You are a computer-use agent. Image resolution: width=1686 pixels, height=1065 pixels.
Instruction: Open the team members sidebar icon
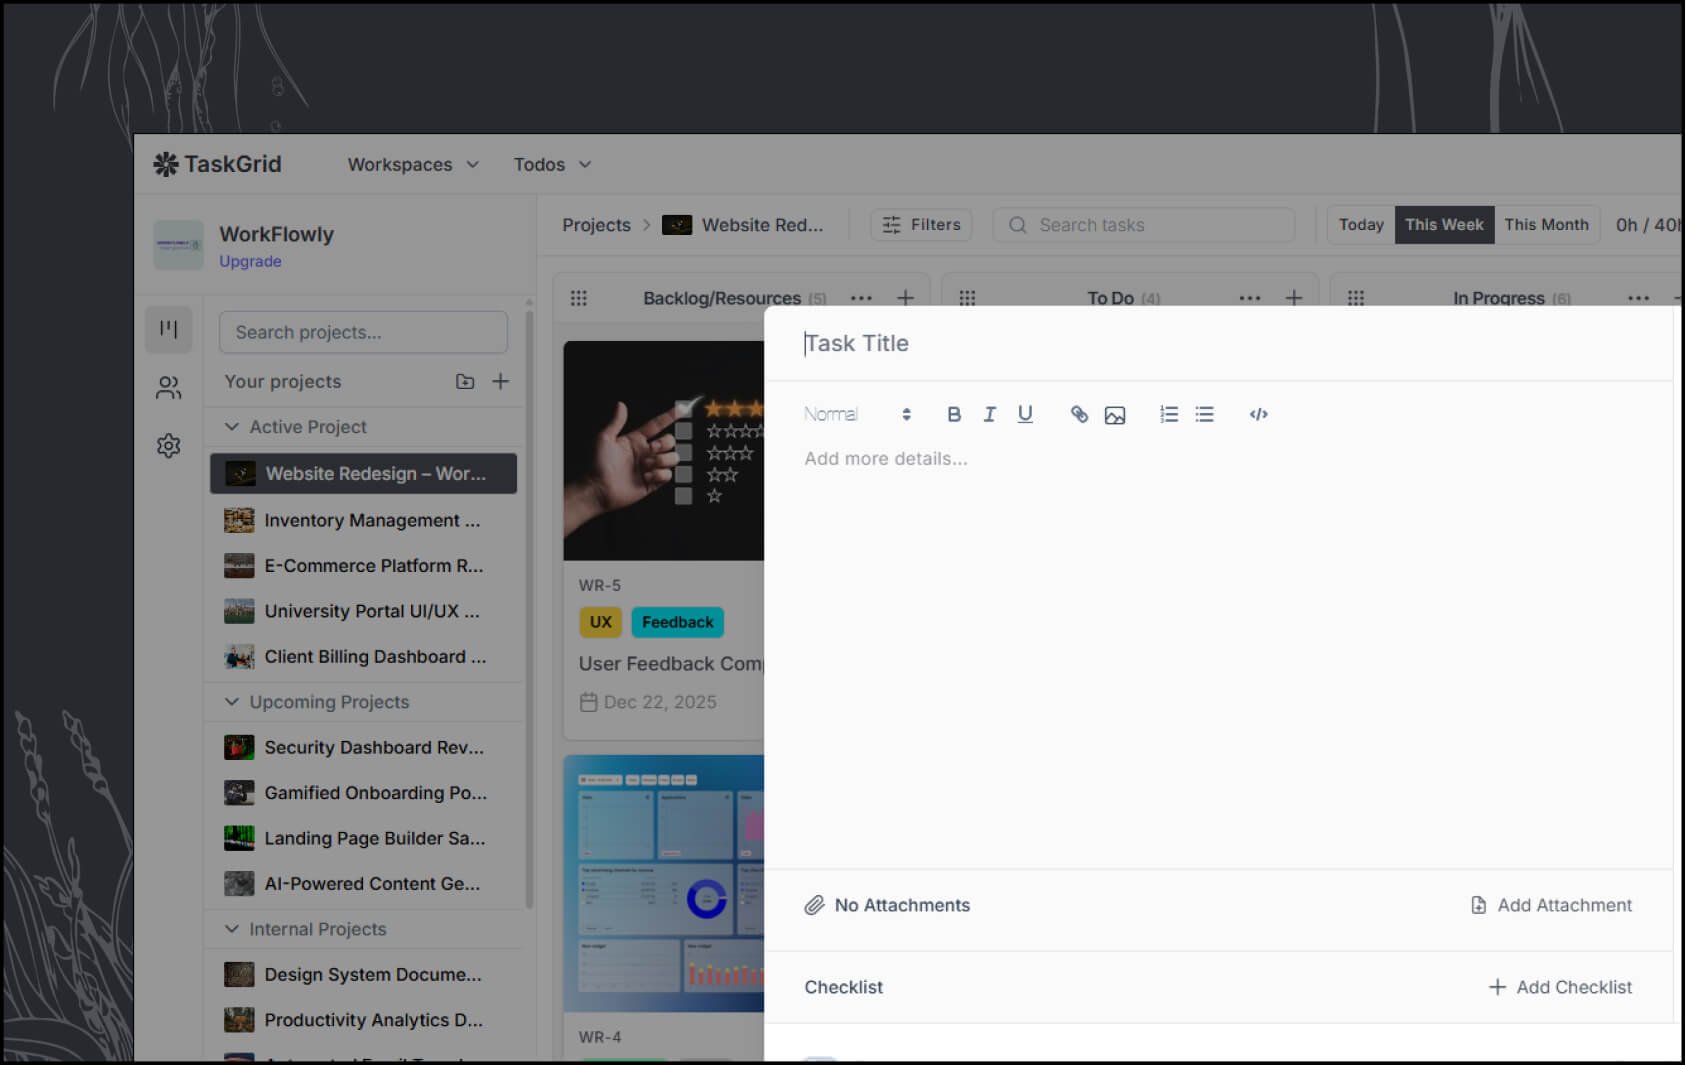click(x=168, y=388)
